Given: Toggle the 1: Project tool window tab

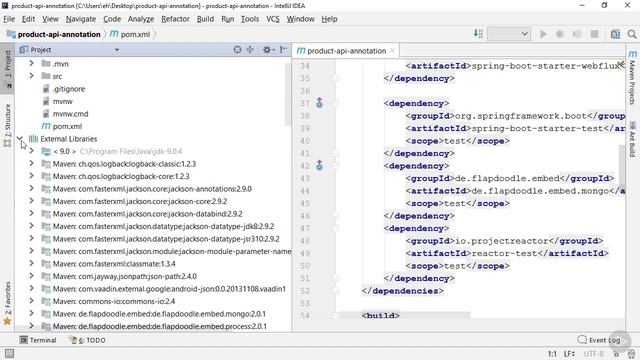Looking at the screenshot, I should coord(7,69).
